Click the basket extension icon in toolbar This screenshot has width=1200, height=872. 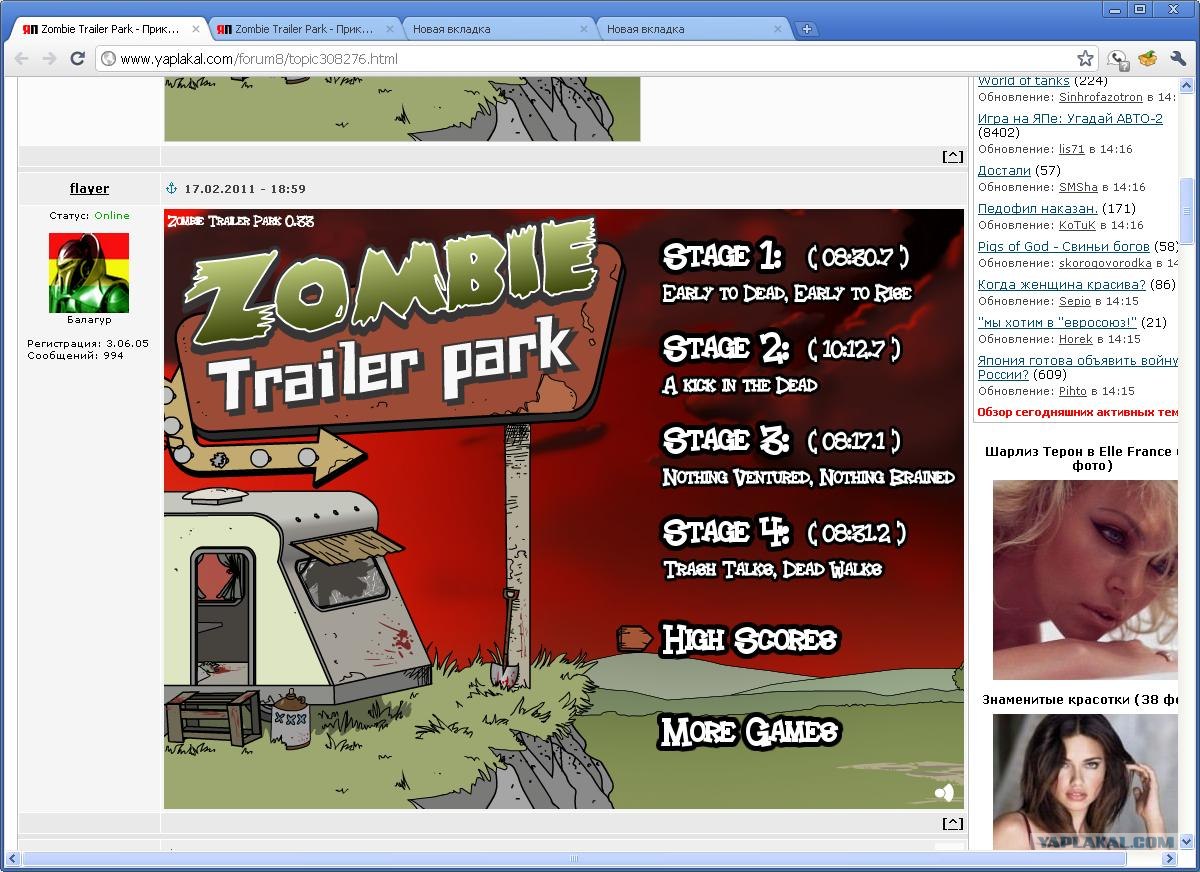coord(1147,59)
